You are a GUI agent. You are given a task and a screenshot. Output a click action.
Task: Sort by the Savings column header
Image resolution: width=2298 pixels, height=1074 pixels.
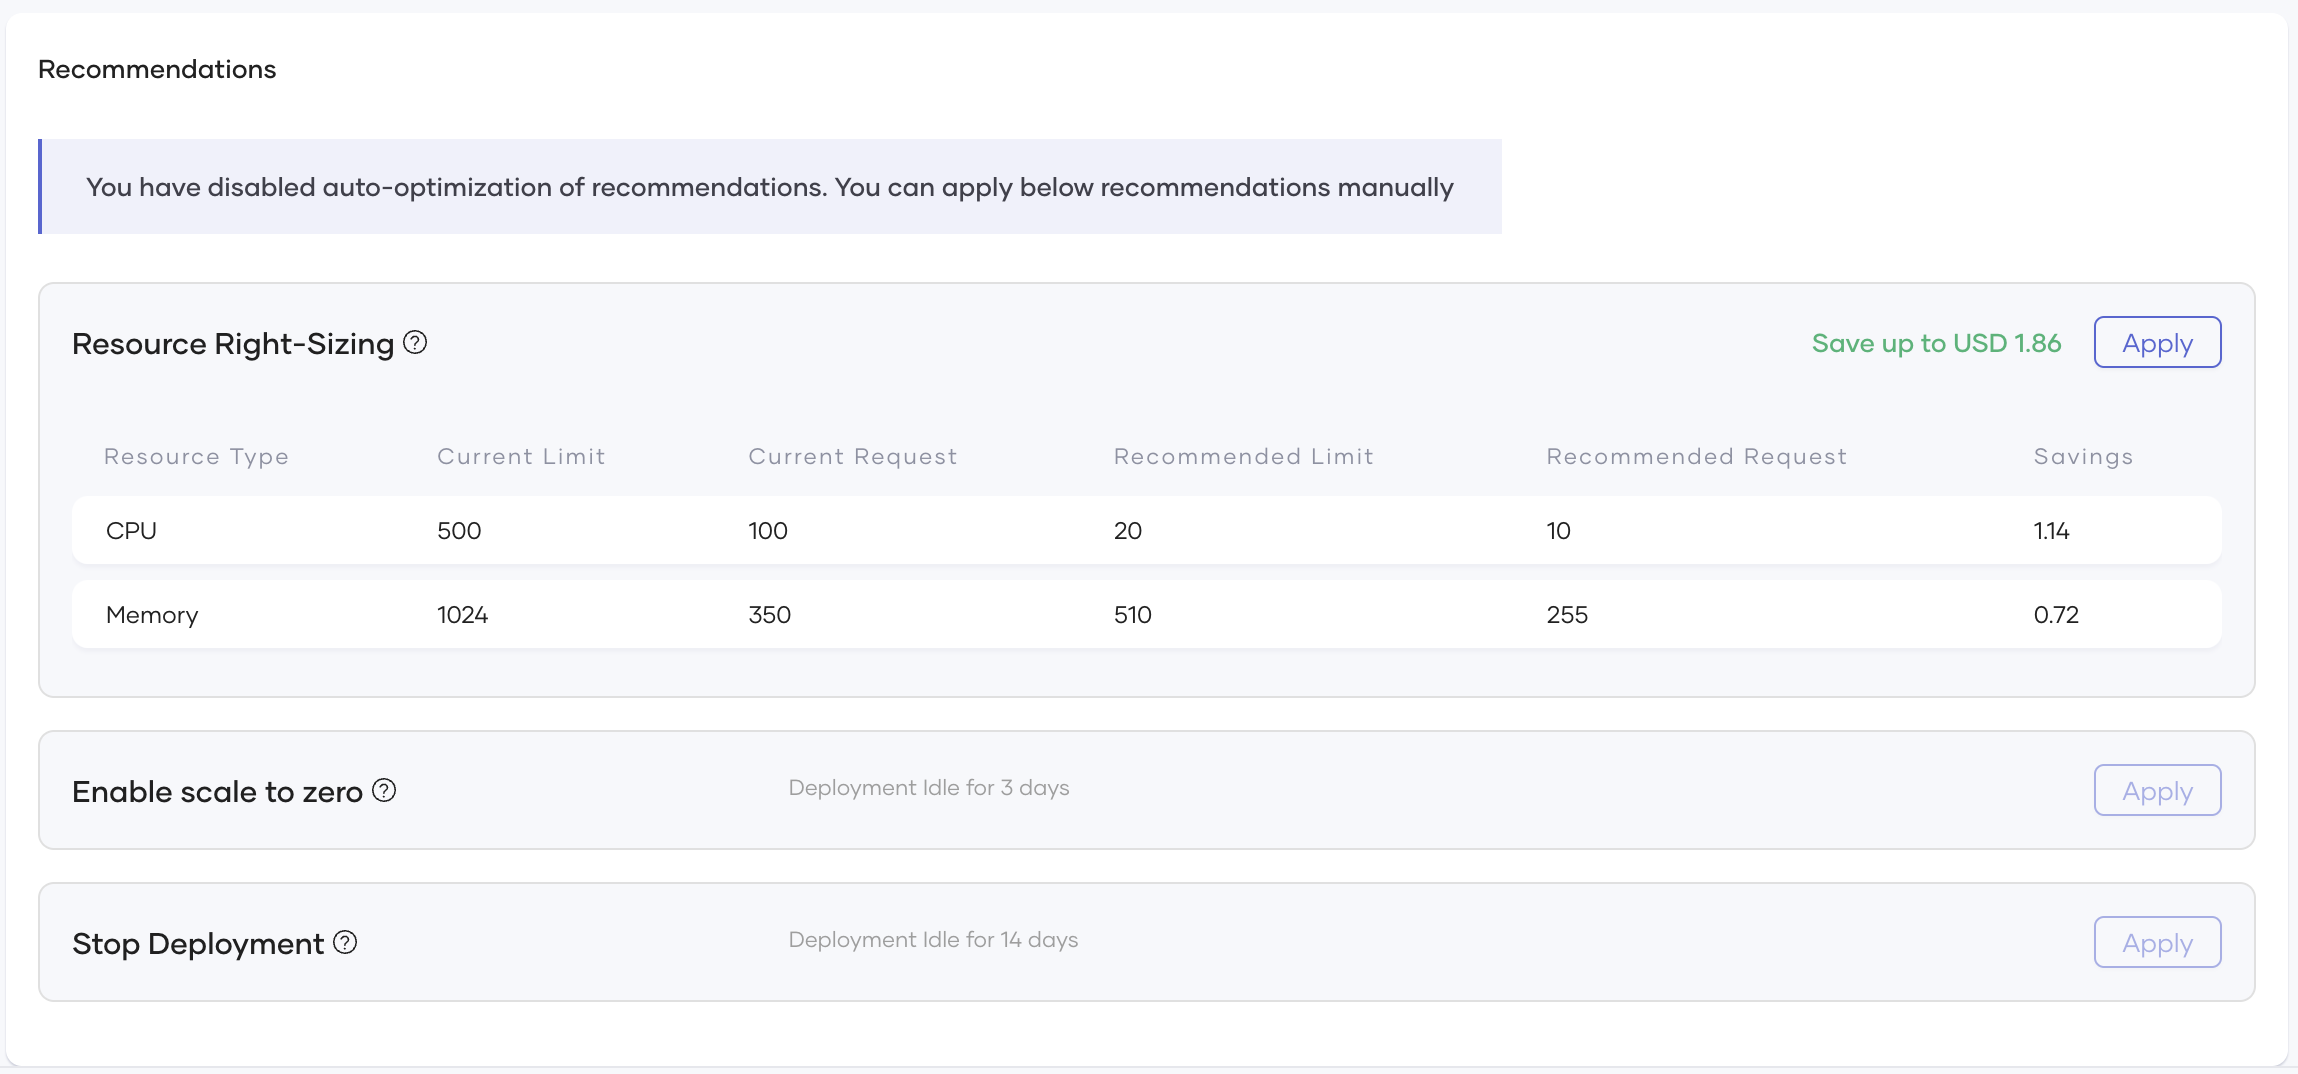coord(2083,456)
